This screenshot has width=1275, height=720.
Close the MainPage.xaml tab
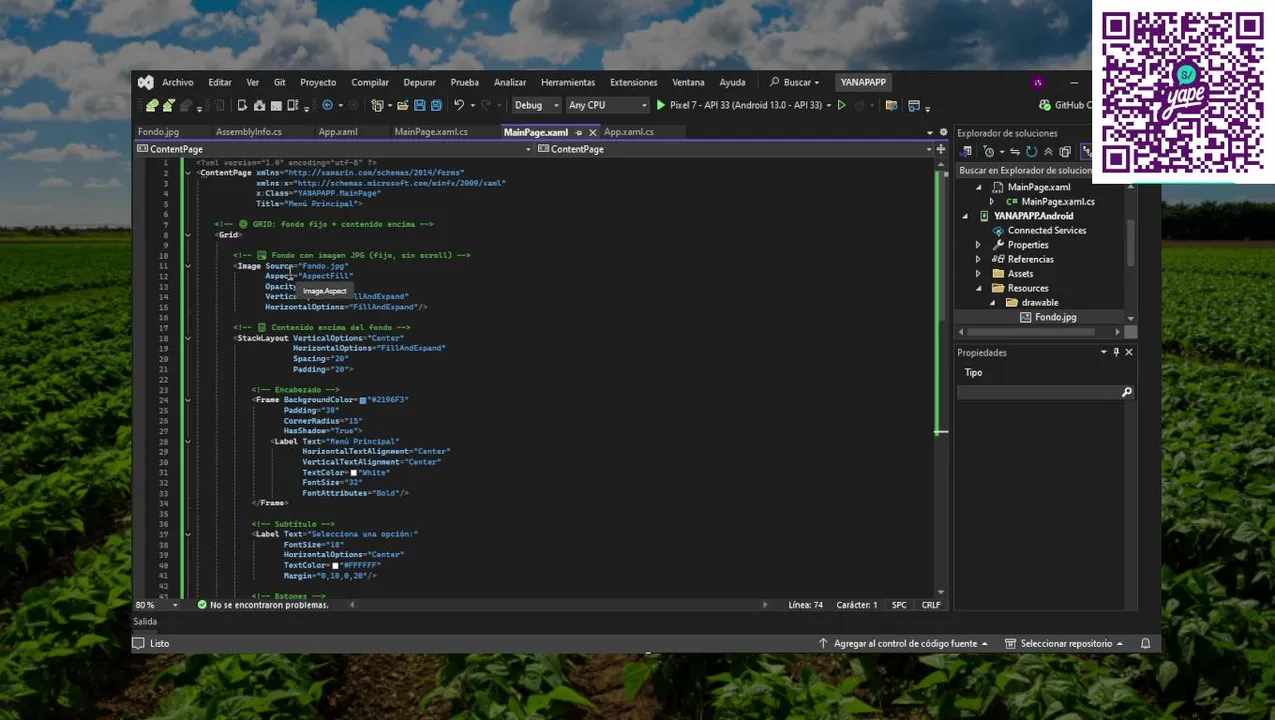click(593, 132)
